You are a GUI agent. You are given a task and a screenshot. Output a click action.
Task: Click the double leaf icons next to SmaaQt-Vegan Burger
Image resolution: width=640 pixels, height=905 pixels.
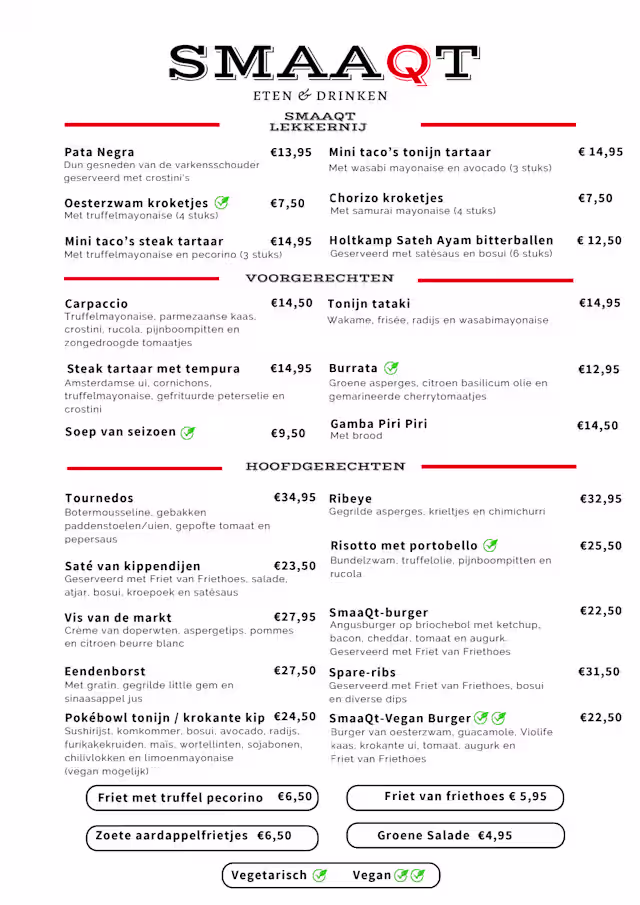point(490,718)
